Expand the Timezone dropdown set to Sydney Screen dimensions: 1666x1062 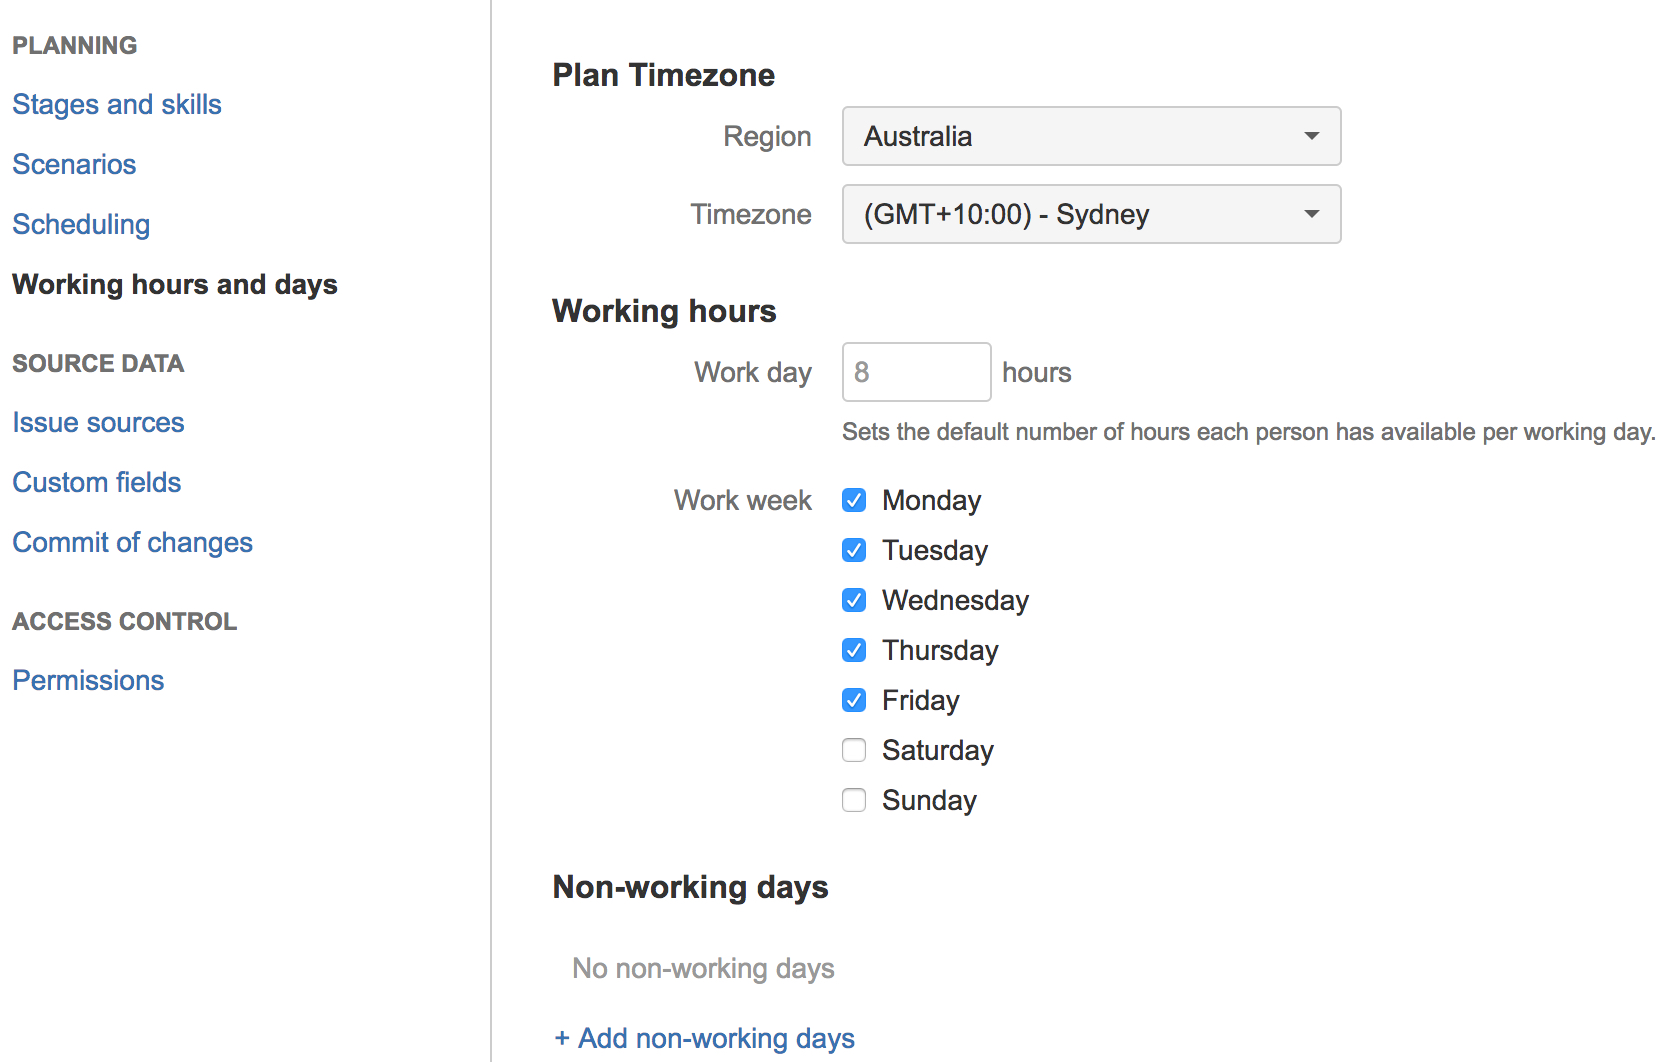pos(1091,214)
